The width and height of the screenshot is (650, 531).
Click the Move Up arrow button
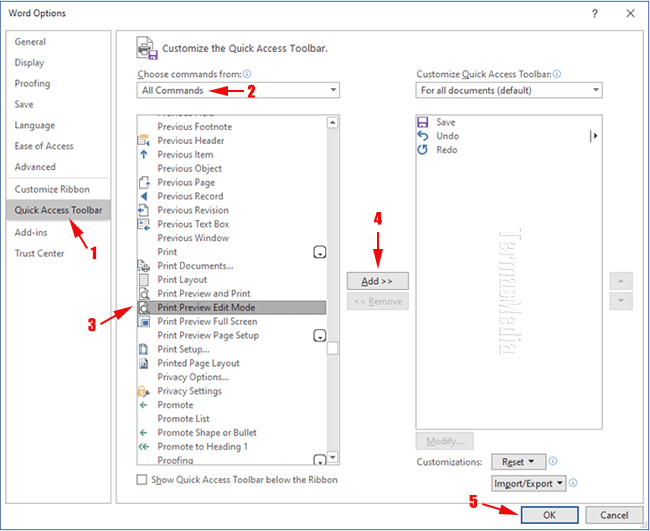pyautogui.click(x=621, y=281)
